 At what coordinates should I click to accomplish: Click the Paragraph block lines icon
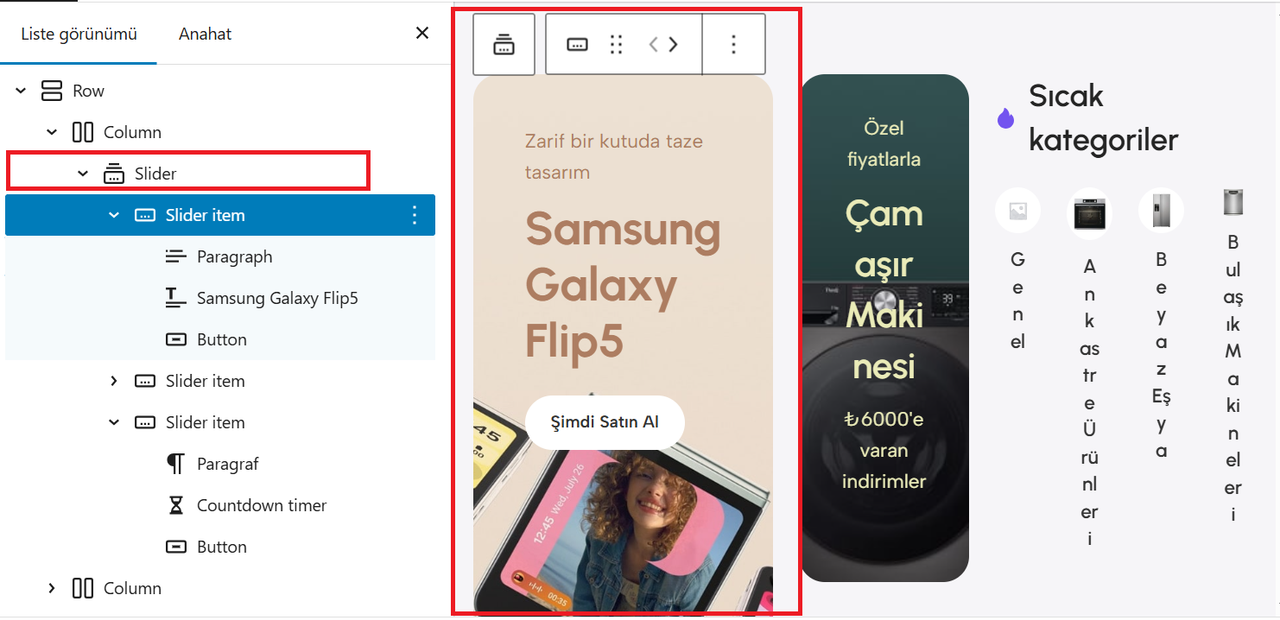[176, 257]
